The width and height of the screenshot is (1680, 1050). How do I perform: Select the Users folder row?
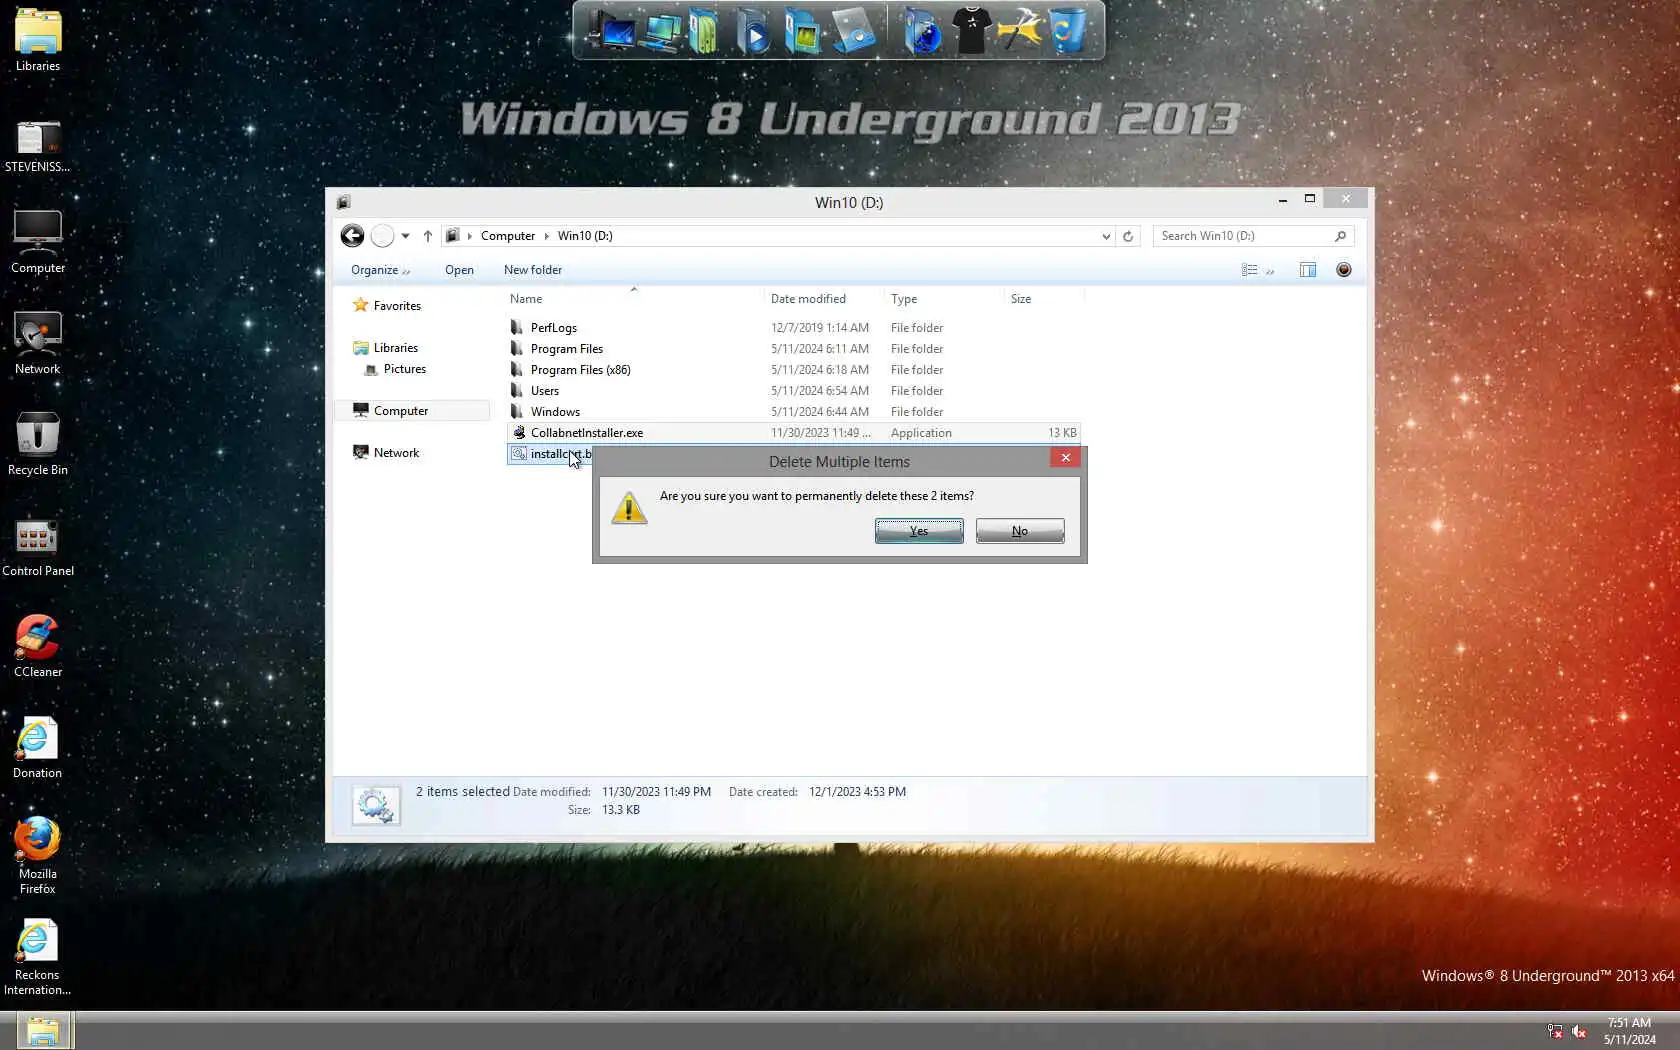click(x=793, y=391)
